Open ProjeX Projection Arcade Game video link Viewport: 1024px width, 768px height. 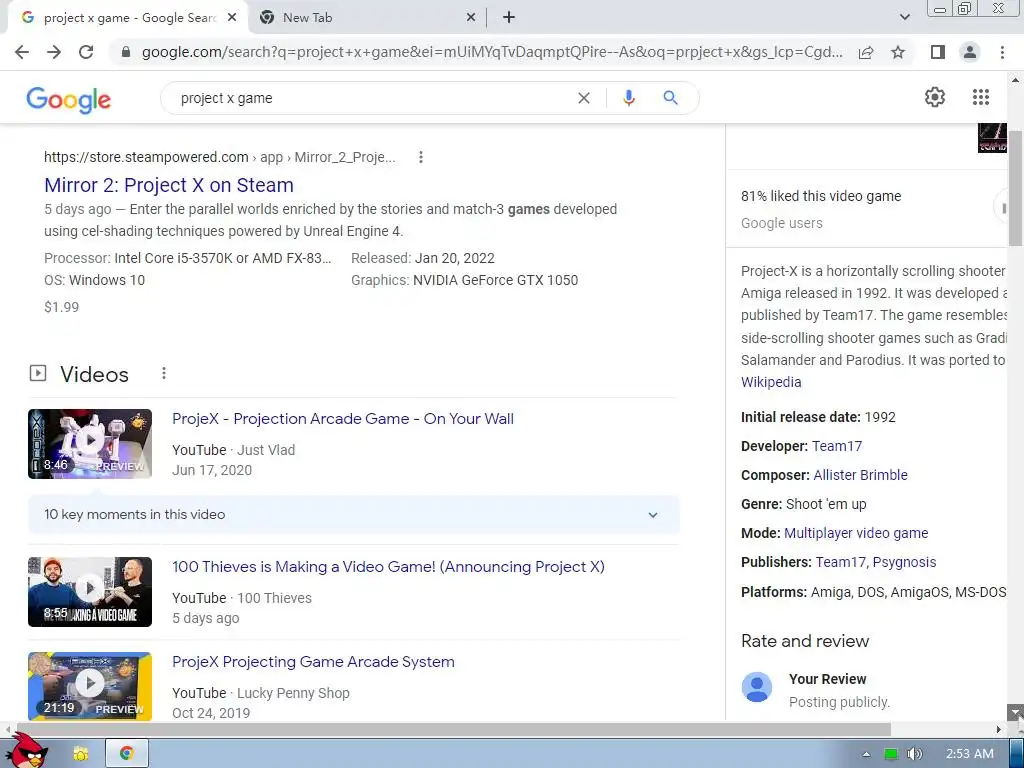(343, 419)
